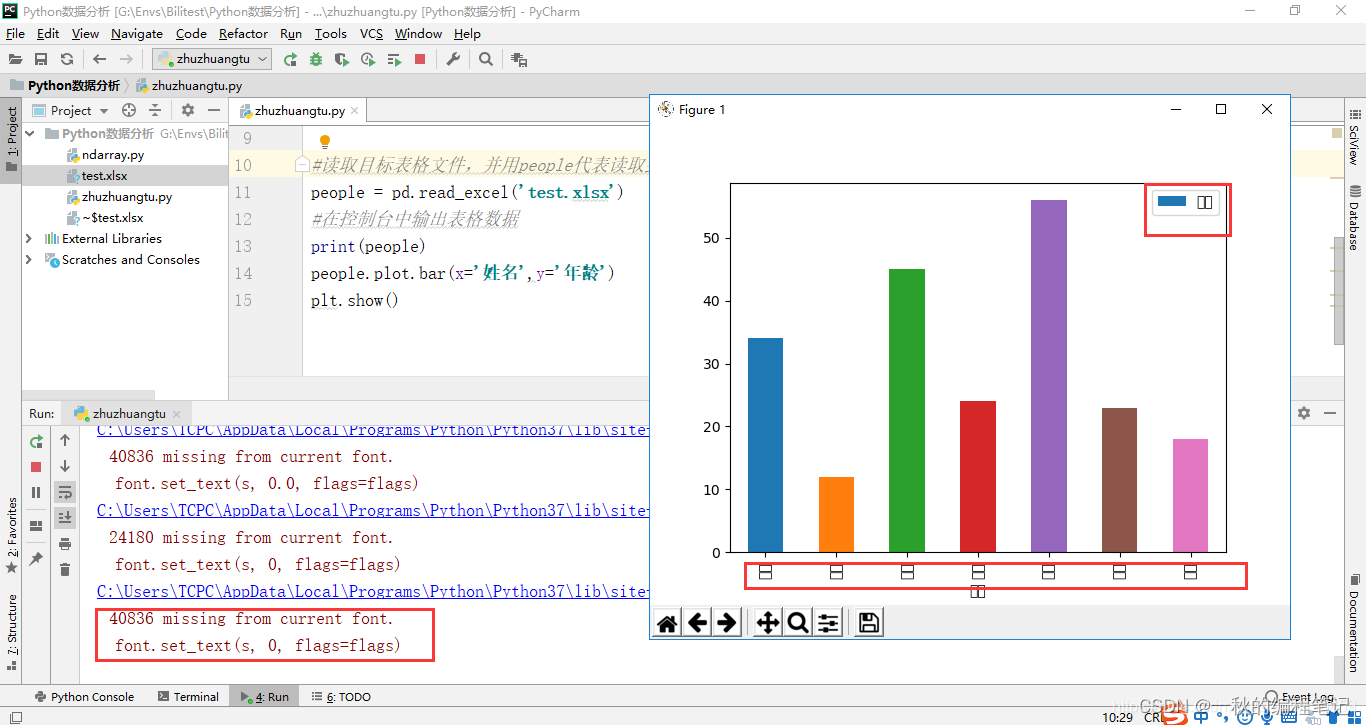
Task: Open the SciView side panel
Action: point(1354,138)
